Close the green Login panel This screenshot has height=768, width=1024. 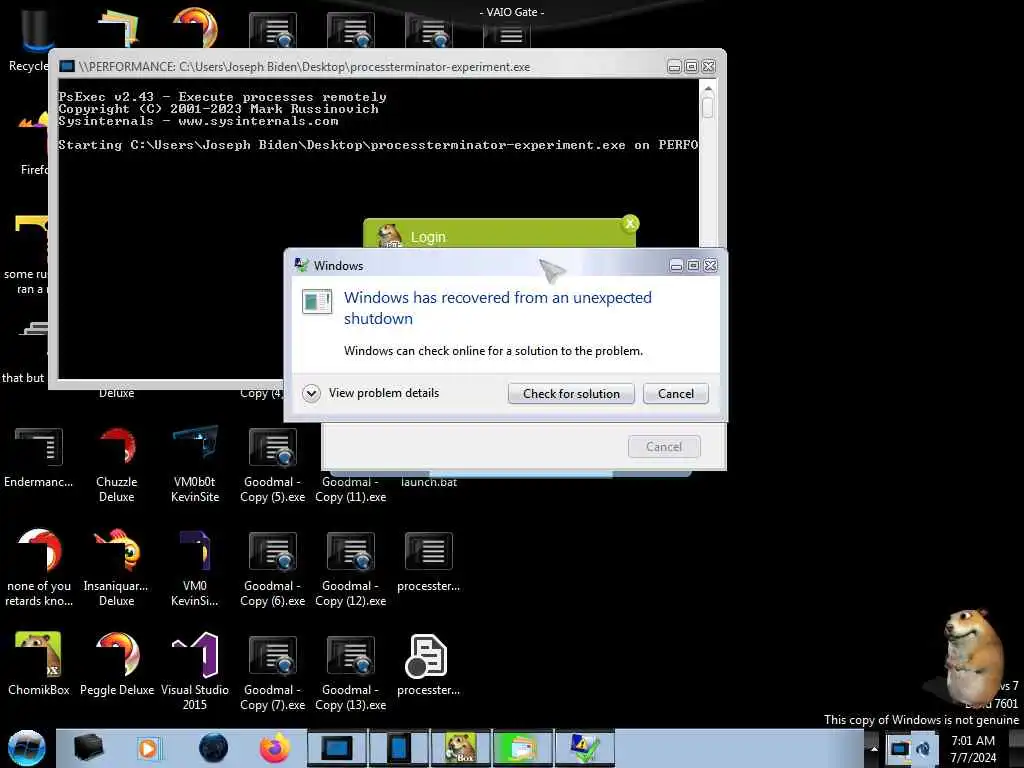coord(630,224)
